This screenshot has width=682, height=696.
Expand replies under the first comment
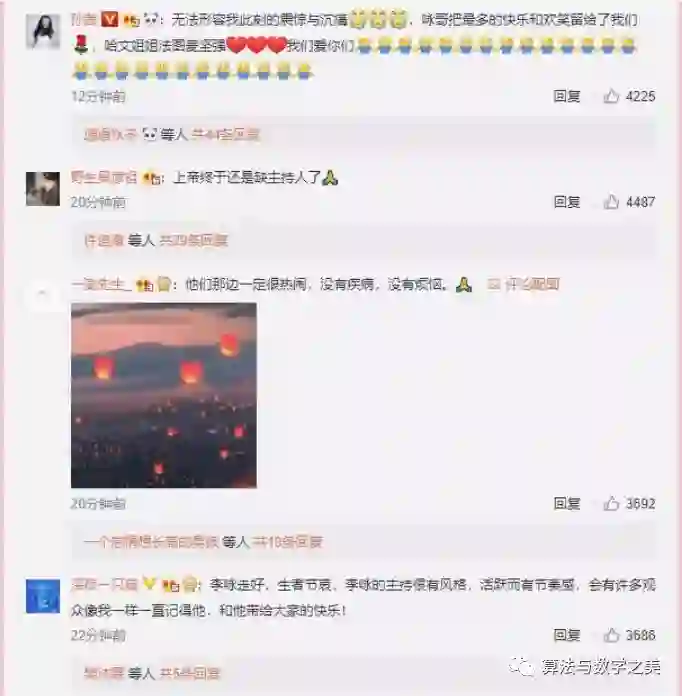coord(225,134)
